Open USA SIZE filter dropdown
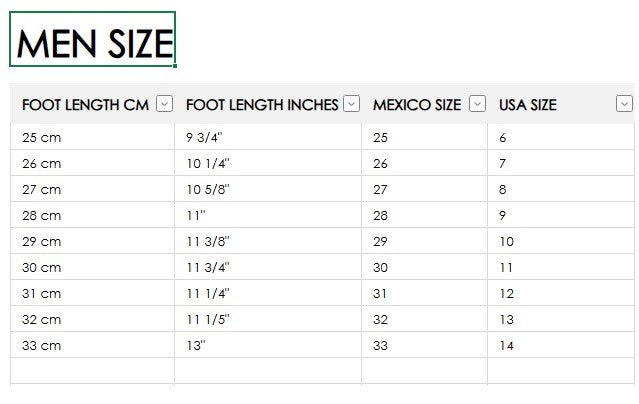This screenshot has height=404, width=639. 625,104
